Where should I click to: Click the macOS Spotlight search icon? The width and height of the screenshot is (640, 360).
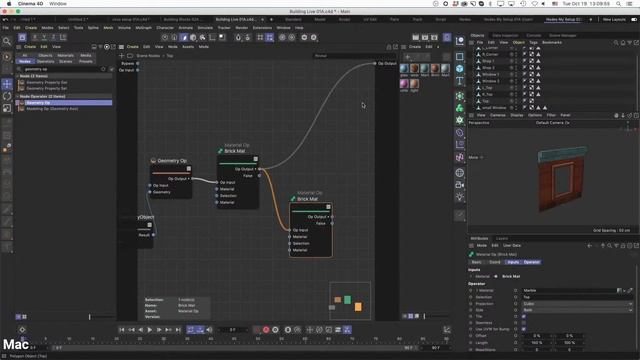click(619, 4)
